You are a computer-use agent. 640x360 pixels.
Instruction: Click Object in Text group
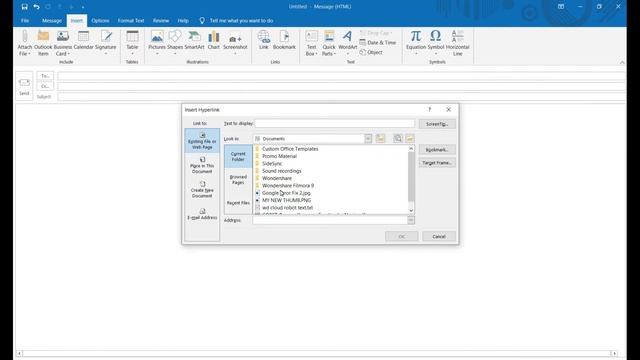coord(371,52)
